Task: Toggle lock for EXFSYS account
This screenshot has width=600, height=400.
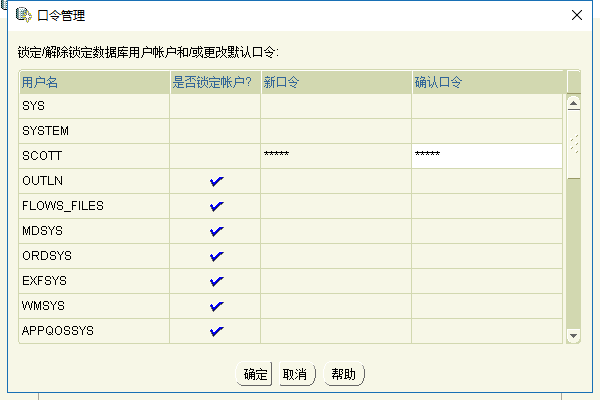Action: click(x=216, y=281)
